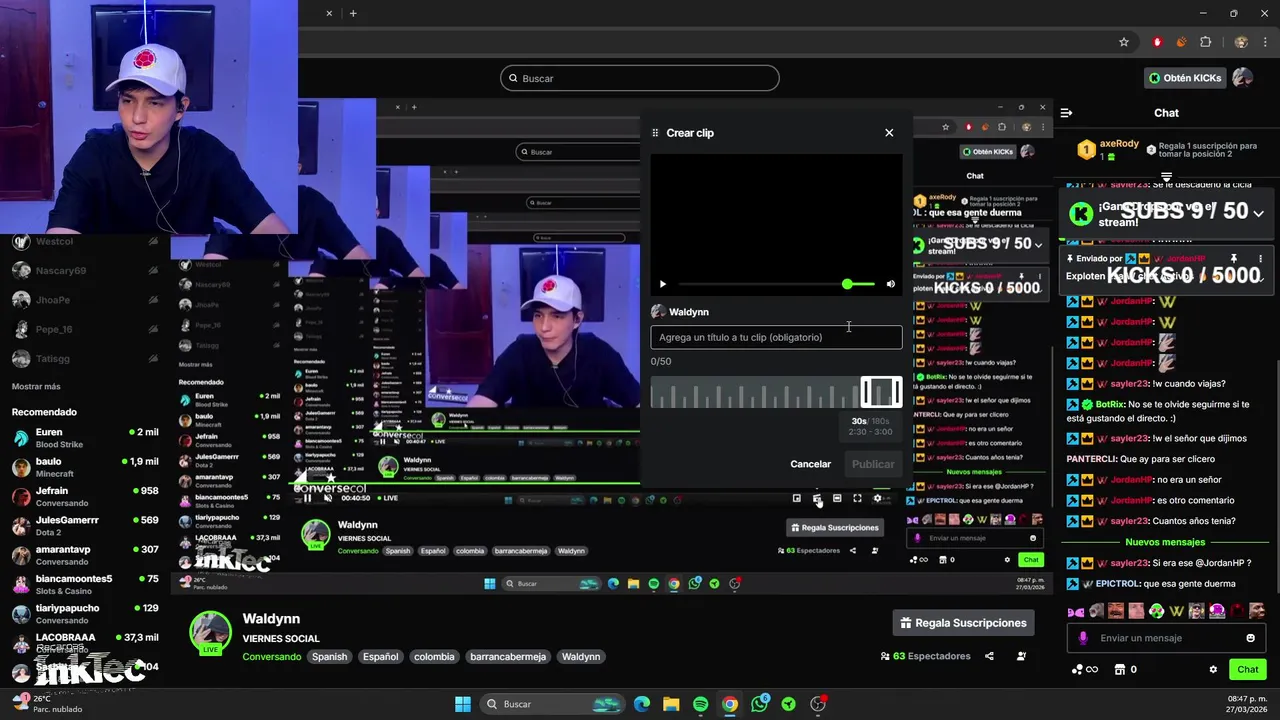This screenshot has height=720, width=1280.
Task: Click Regala Suscripciones below the stream
Action: click(963, 623)
